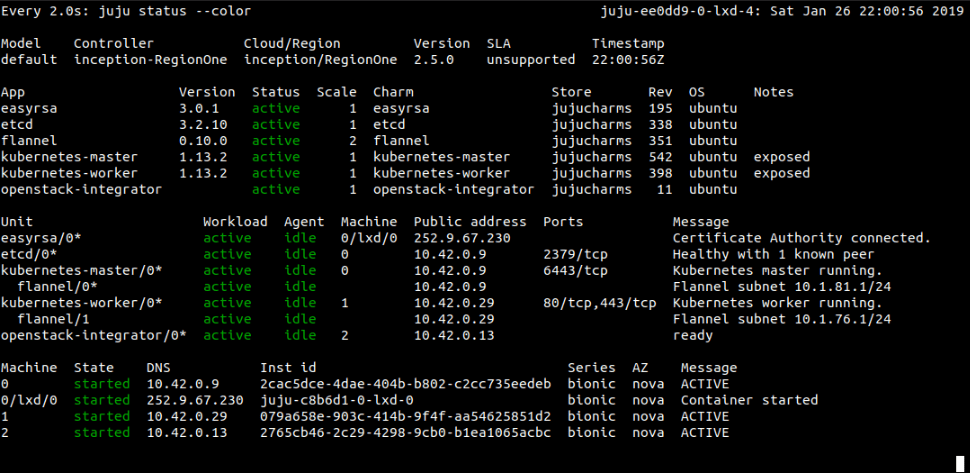
Task: Click the port '6443/tcp'
Action: (575, 270)
